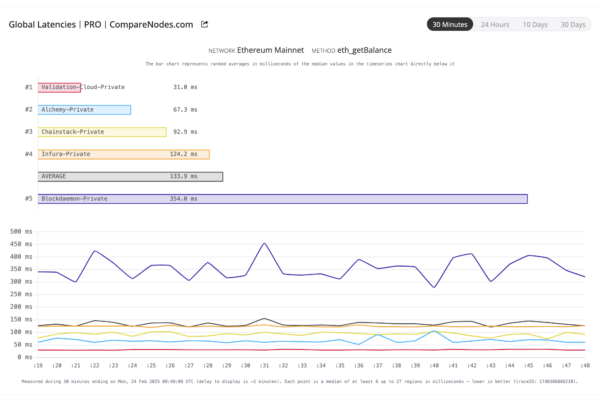
Task: Click the 92.9 ms value
Action: [x=185, y=132]
